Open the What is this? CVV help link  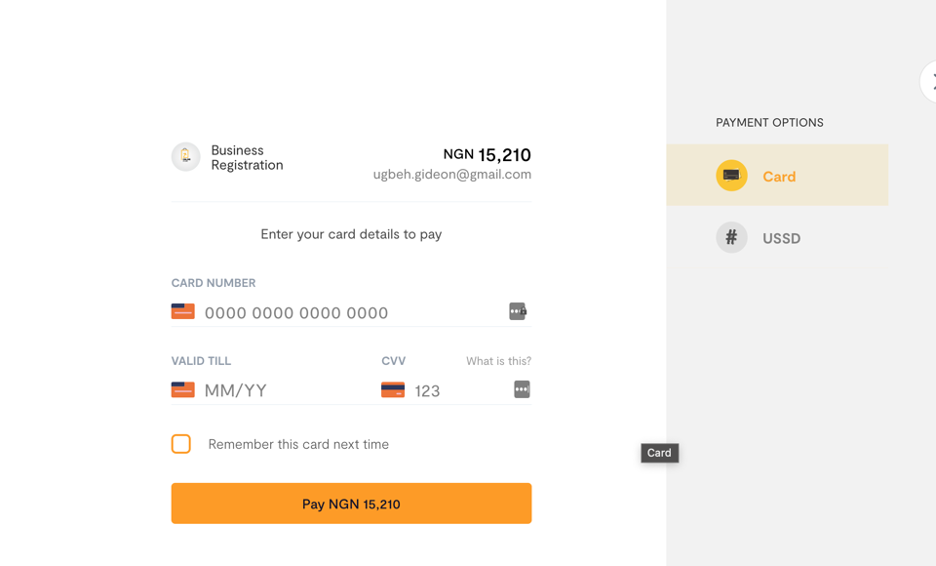tap(498, 361)
